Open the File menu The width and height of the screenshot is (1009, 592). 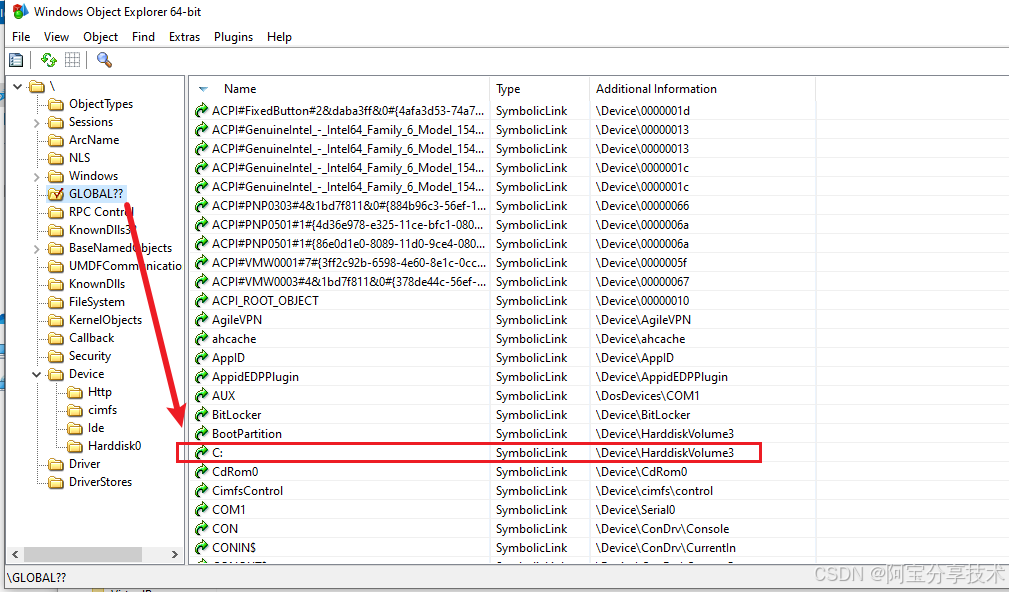[21, 37]
